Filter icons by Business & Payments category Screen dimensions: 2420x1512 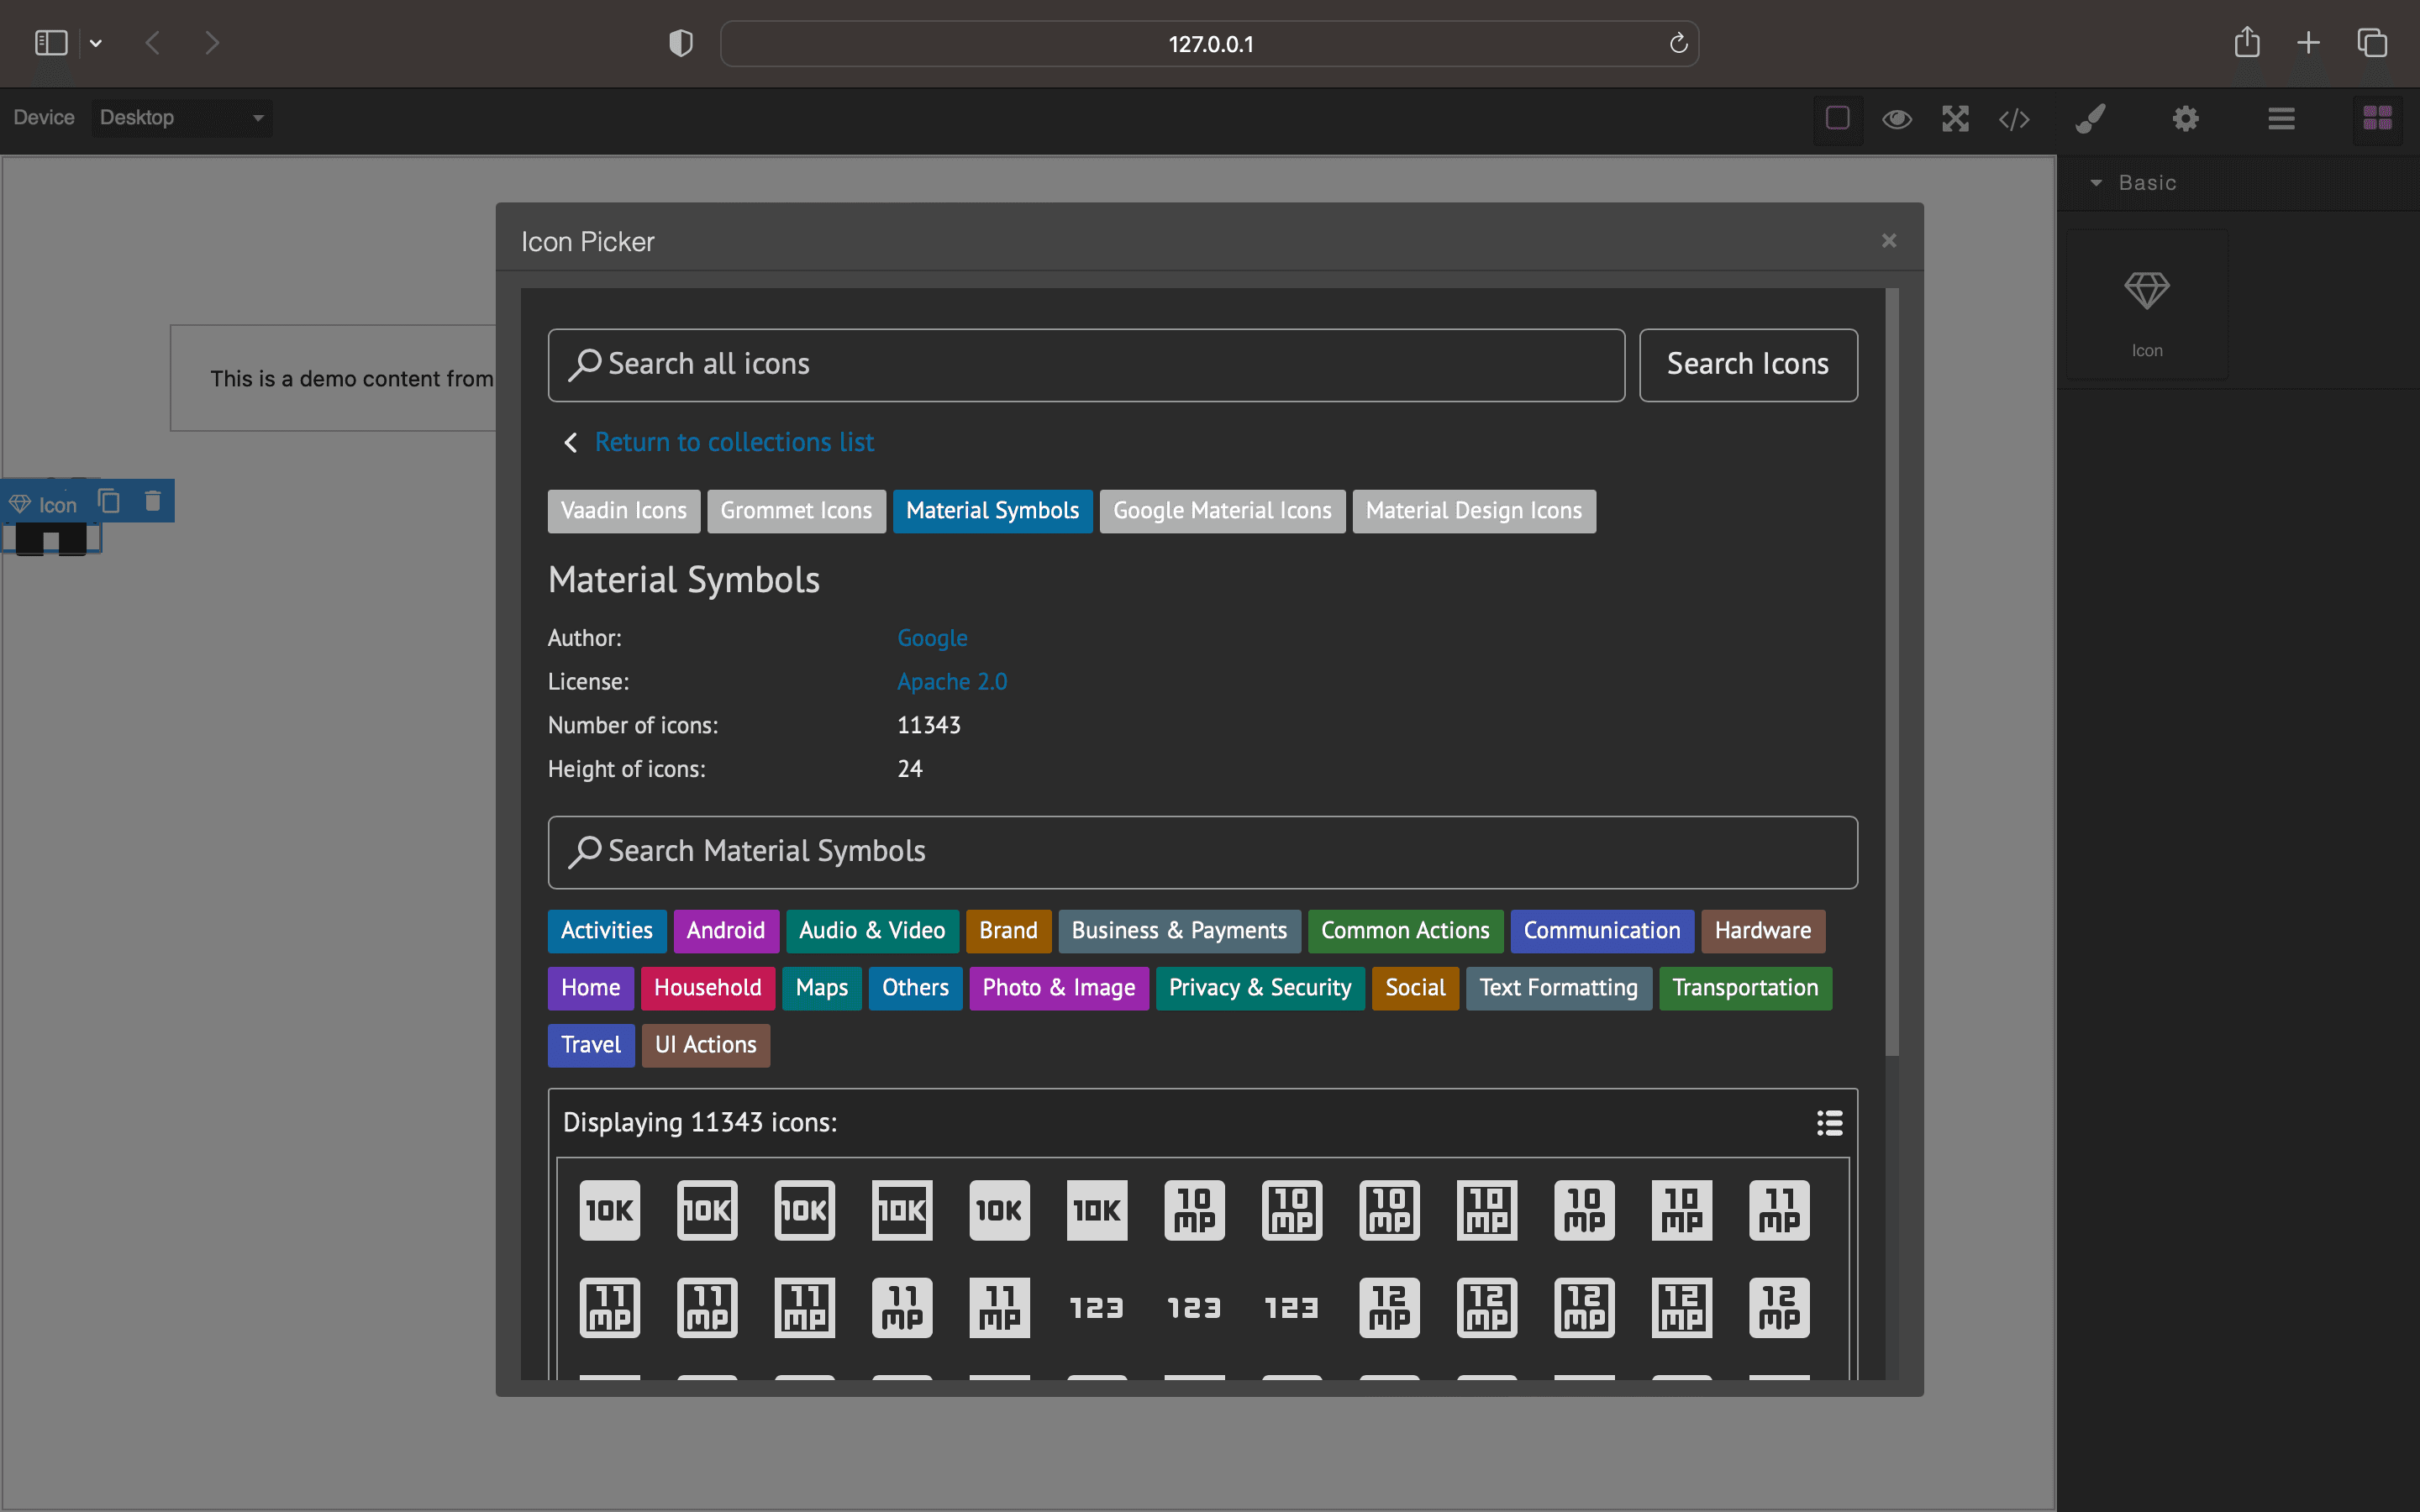coord(1179,931)
